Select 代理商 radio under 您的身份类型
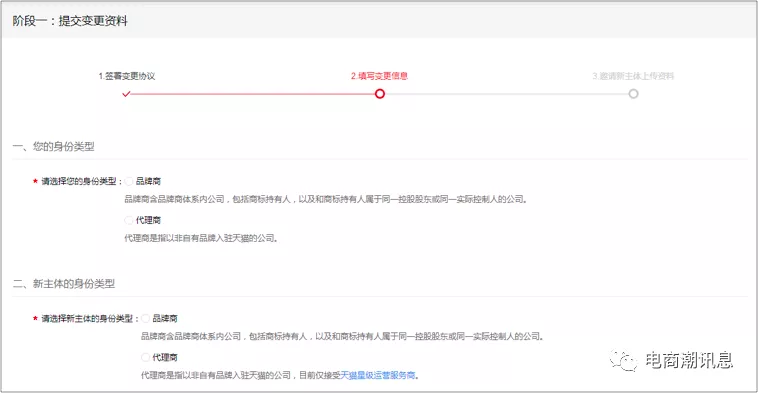The width and height of the screenshot is (758, 393). click(x=129, y=220)
